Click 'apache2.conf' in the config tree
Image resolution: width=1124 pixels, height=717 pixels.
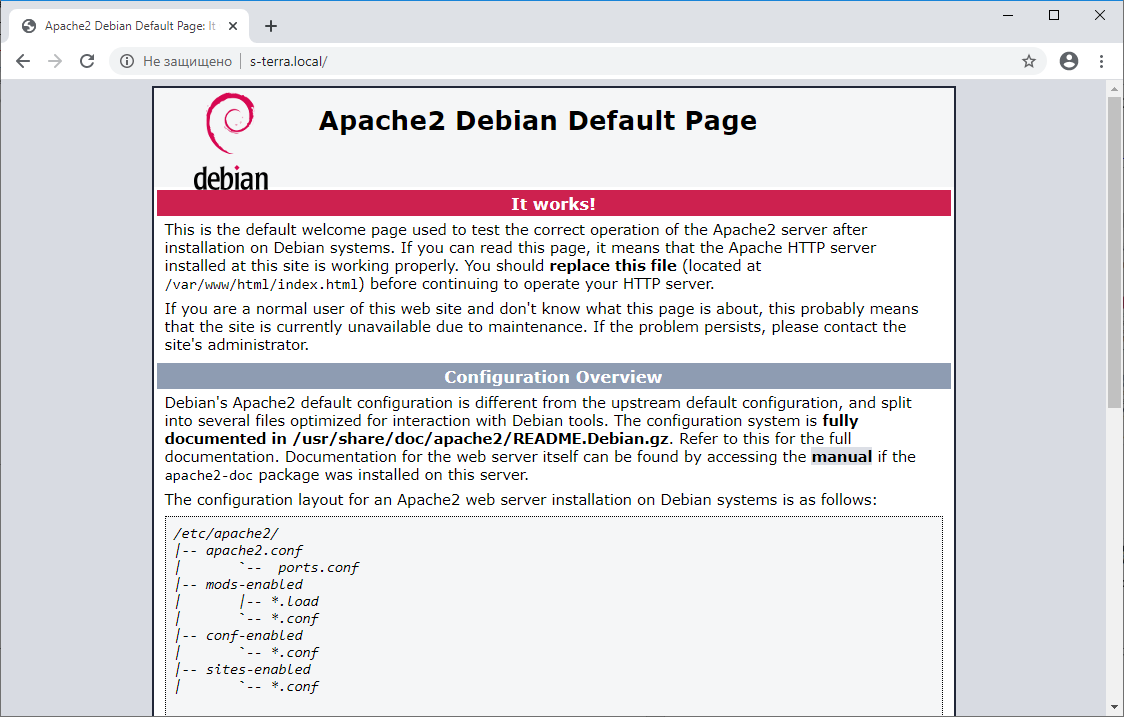point(254,551)
